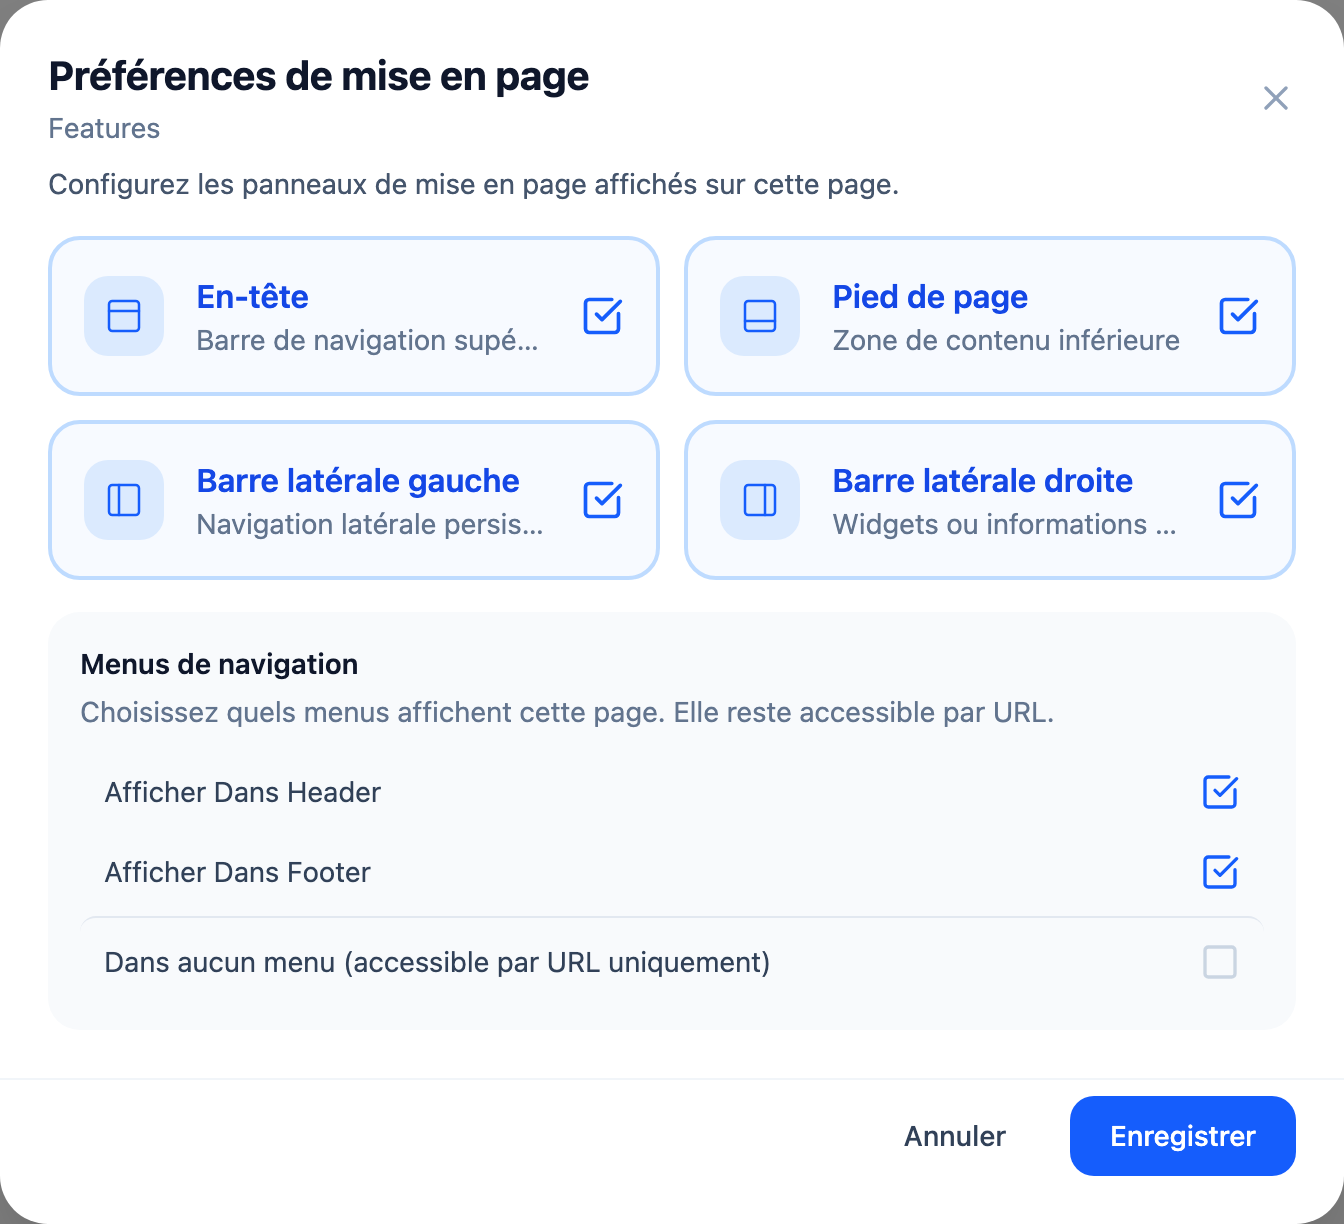
Task: Toggle the Afficher Dans Header checkbox
Action: (1220, 792)
